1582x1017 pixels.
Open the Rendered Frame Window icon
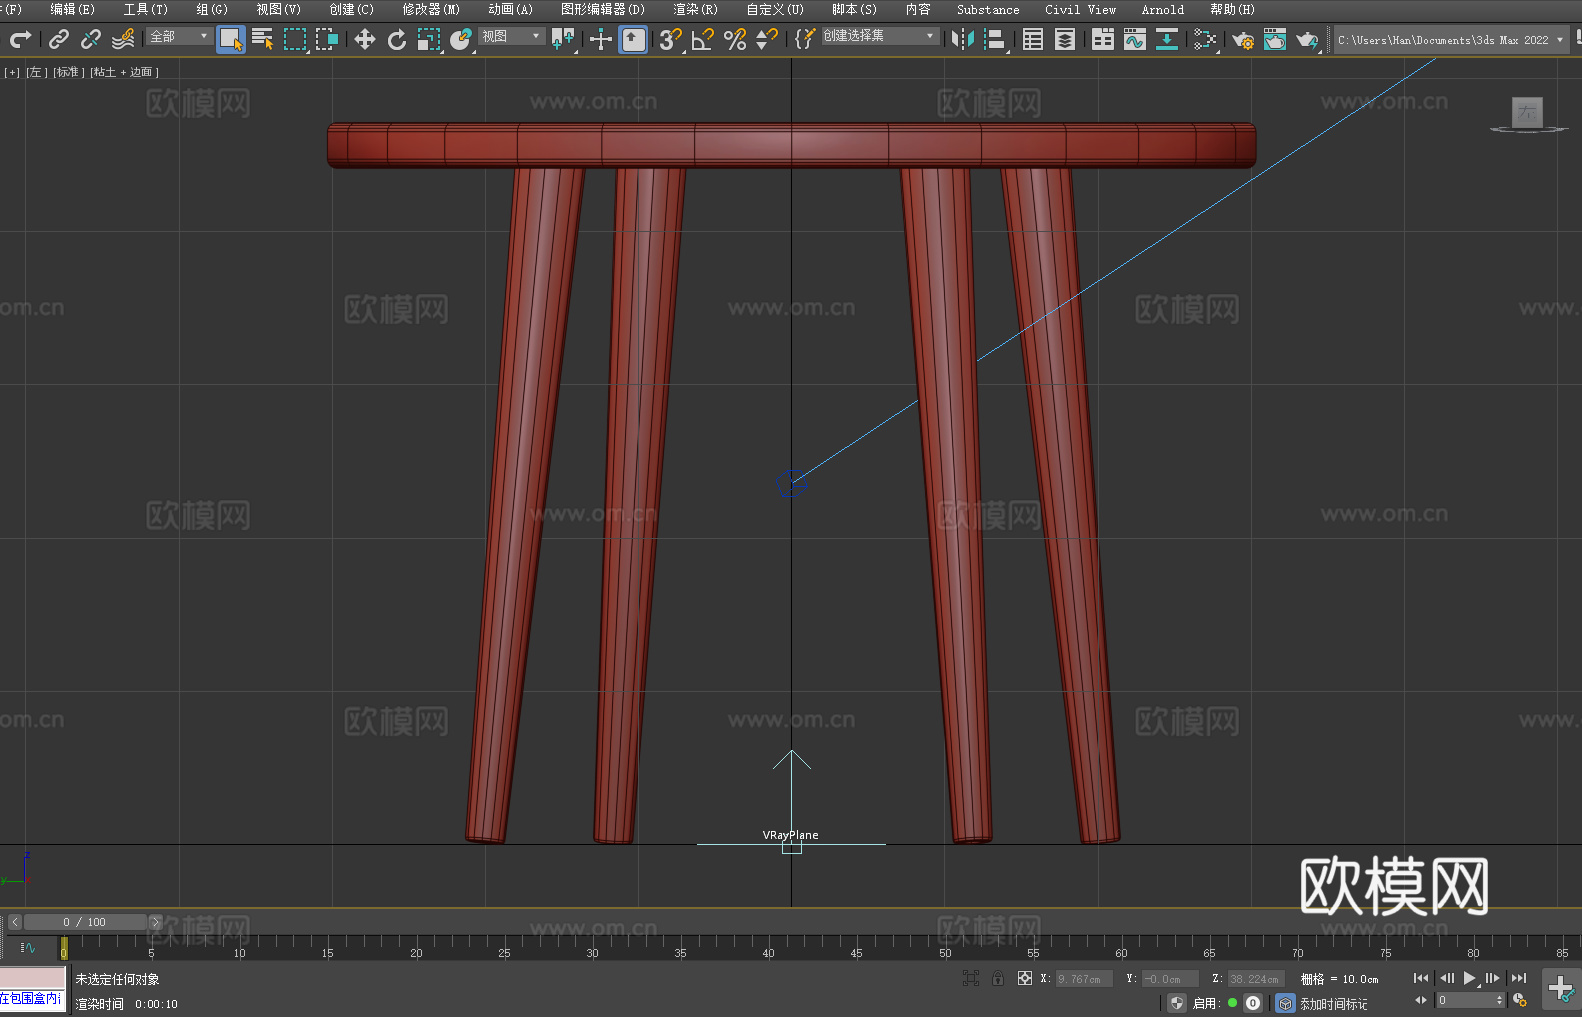1275,39
